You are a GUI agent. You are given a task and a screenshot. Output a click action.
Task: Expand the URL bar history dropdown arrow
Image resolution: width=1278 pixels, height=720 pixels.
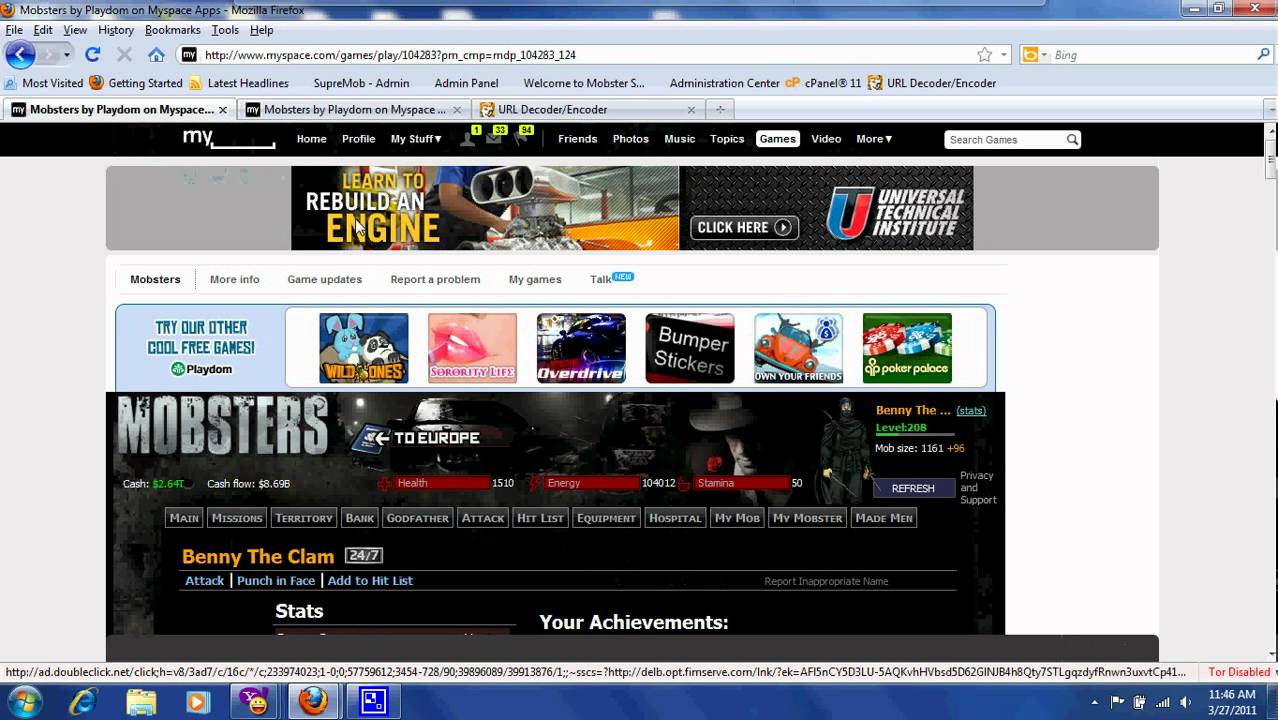coord(1004,55)
